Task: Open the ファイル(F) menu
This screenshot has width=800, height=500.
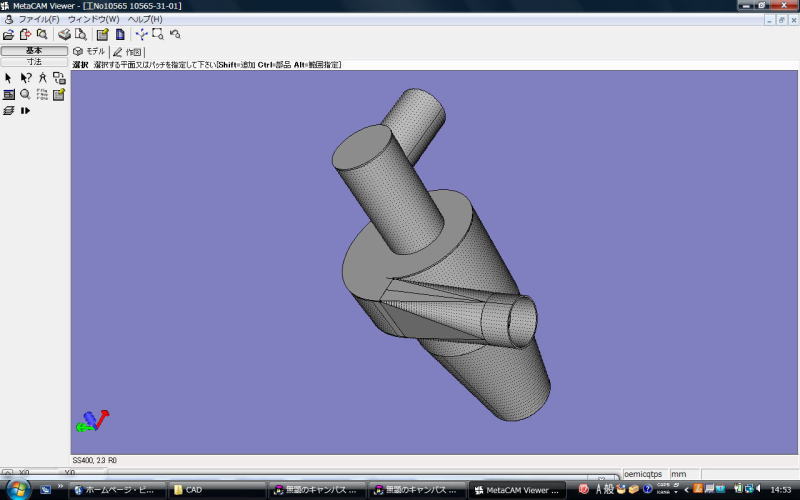Action: click(39, 19)
